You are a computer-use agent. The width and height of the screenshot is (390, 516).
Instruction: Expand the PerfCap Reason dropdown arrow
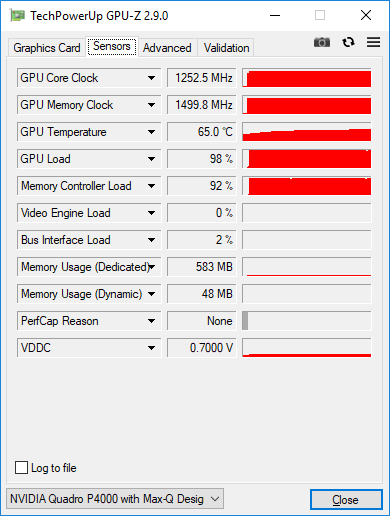[151, 321]
